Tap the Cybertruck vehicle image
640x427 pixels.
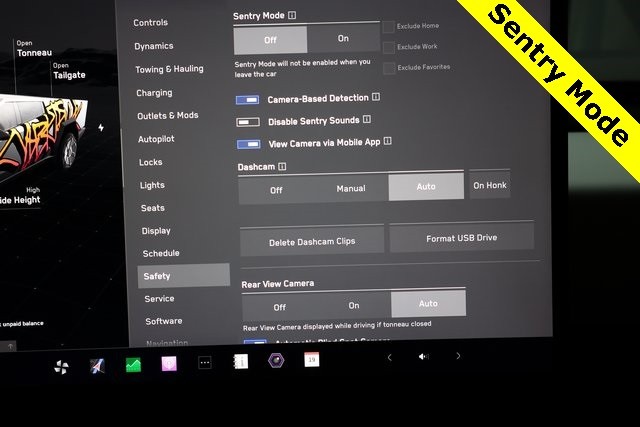coord(43,135)
